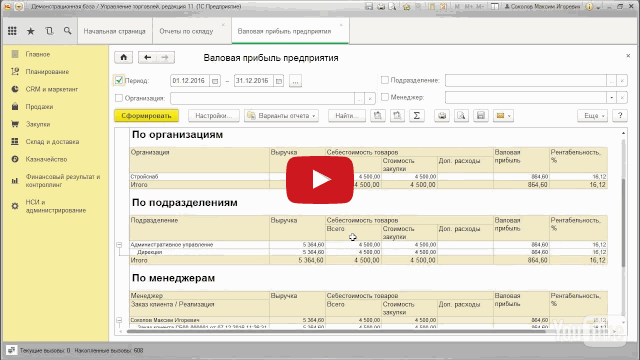This screenshot has height=360, width=640.
Task: Click the sum (sigma) toolbar icon
Action: pyautogui.click(x=417, y=116)
